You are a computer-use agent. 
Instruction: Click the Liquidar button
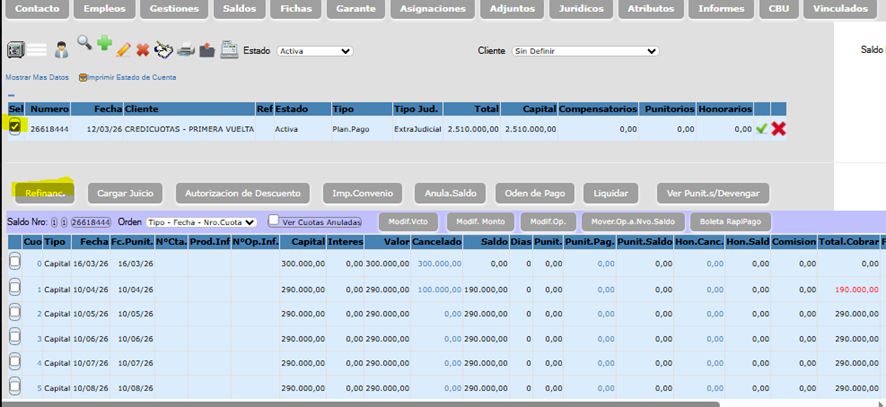click(x=611, y=193)
